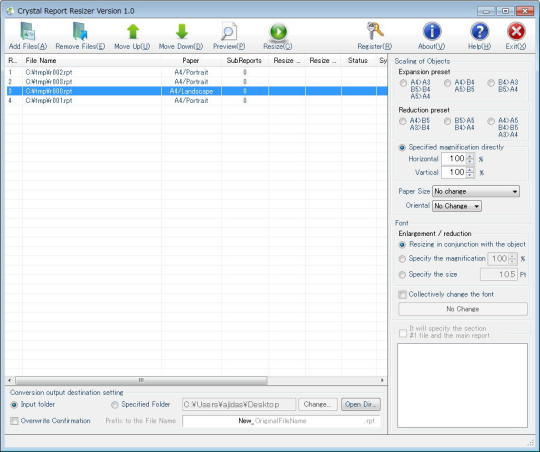The image size is (540, 452).
Task: Open the Help question mark icon
Action: [479, 32]
